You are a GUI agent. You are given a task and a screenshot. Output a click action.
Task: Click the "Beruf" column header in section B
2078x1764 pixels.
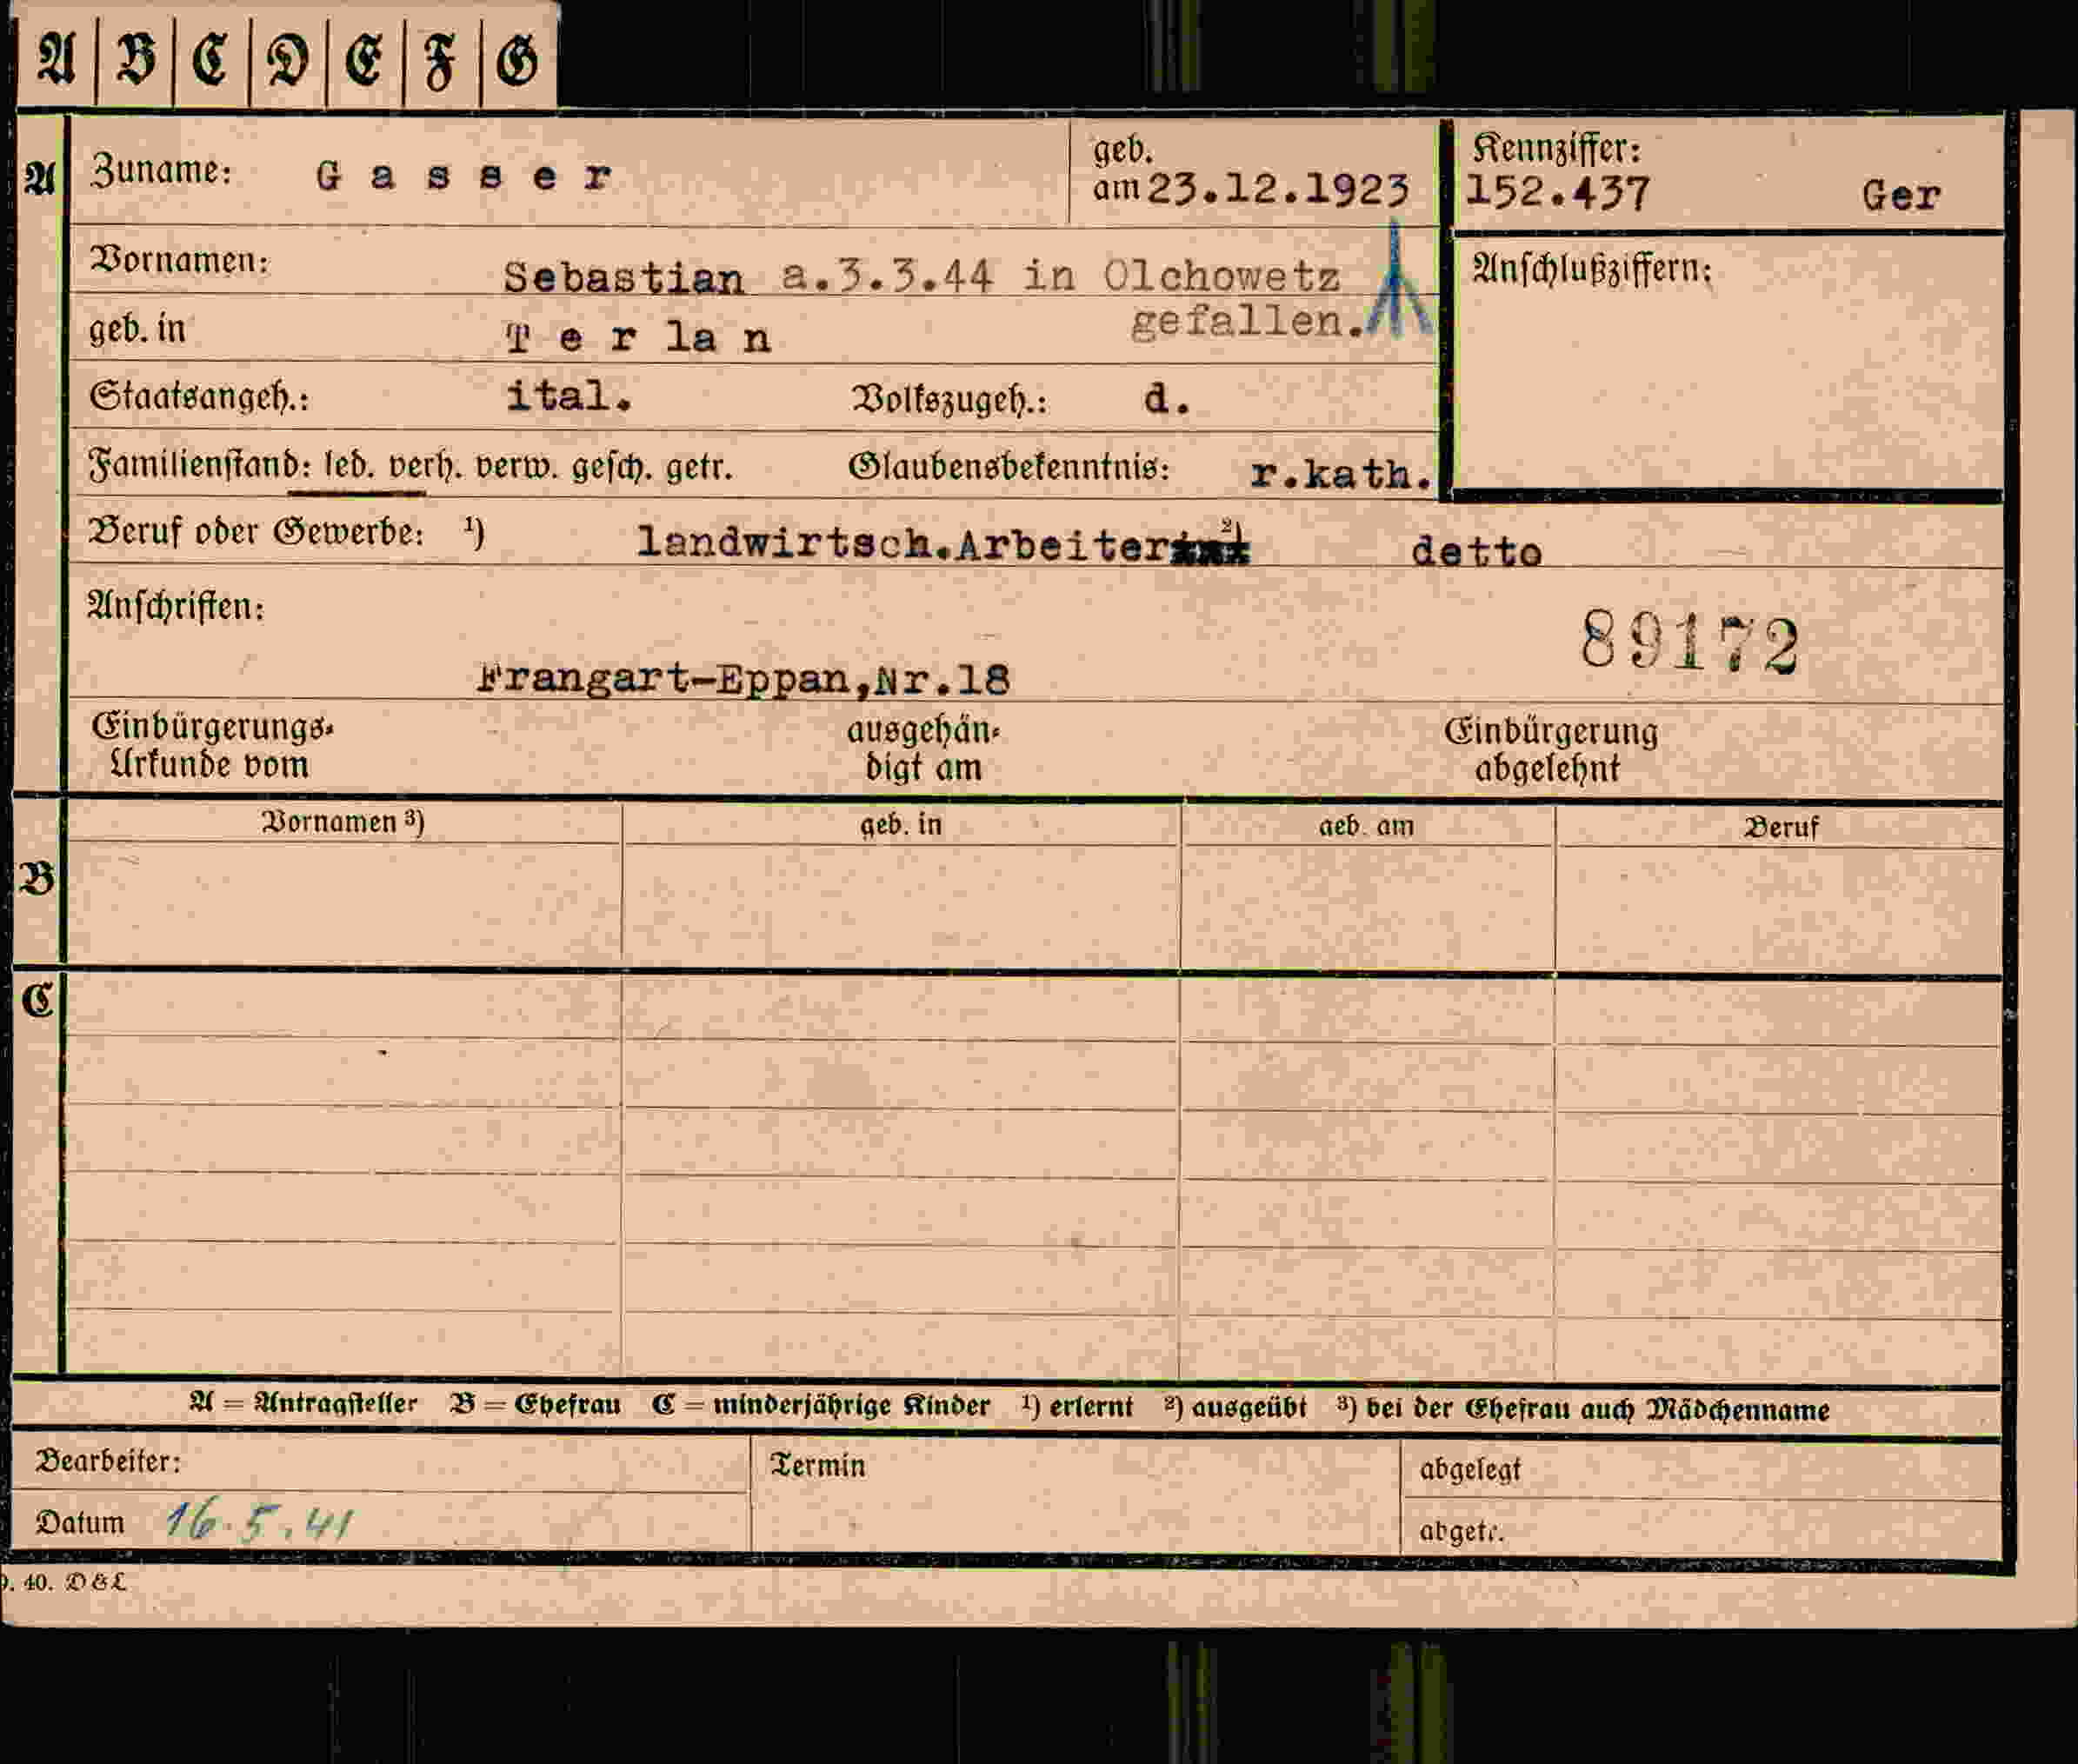tap(1781, 827)
